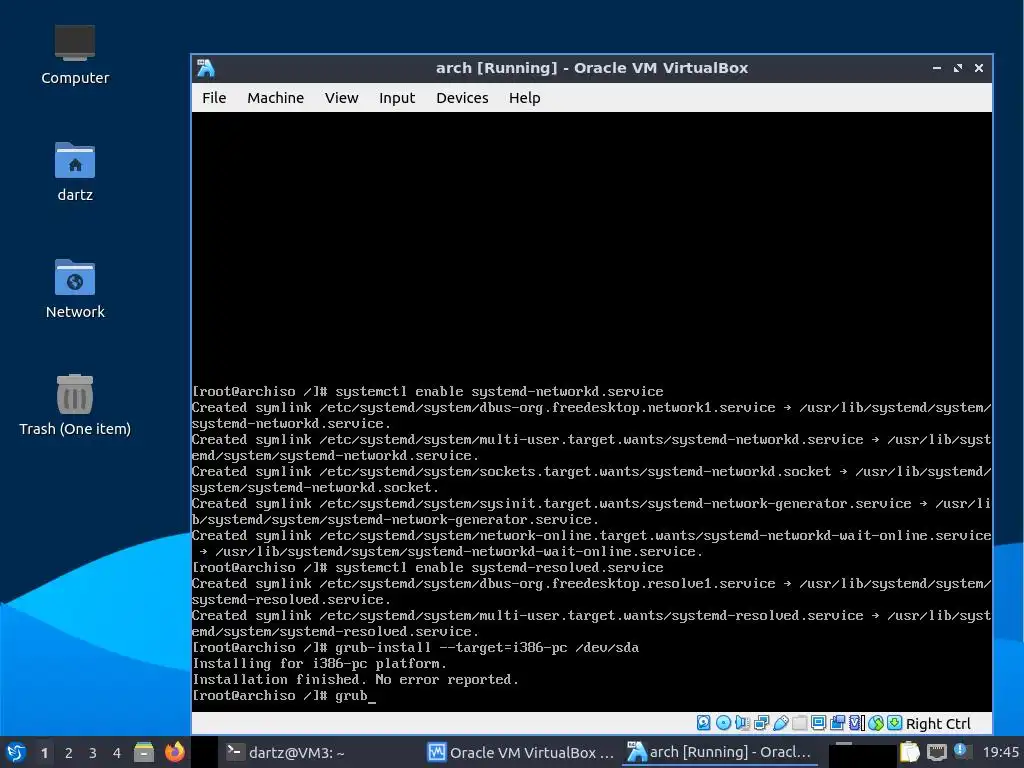Open the Input menu
This screenshot has width=1024, height=768.
(397, 98)
